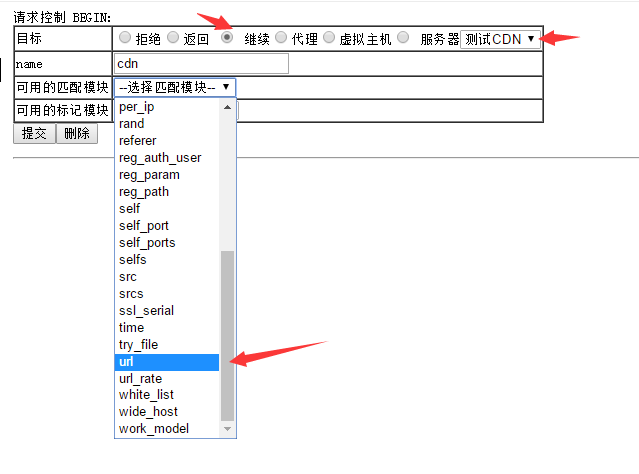Select the 拒绝 radio button
Image resolution: width=639 pixels, height=474 pixels.
point(125,38)
